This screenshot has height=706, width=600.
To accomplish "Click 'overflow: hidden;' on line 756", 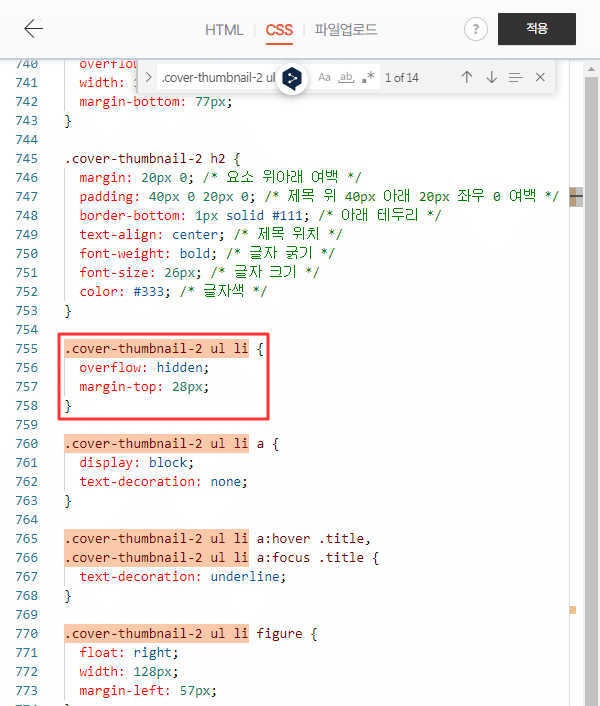I will [x=144, y=367].
